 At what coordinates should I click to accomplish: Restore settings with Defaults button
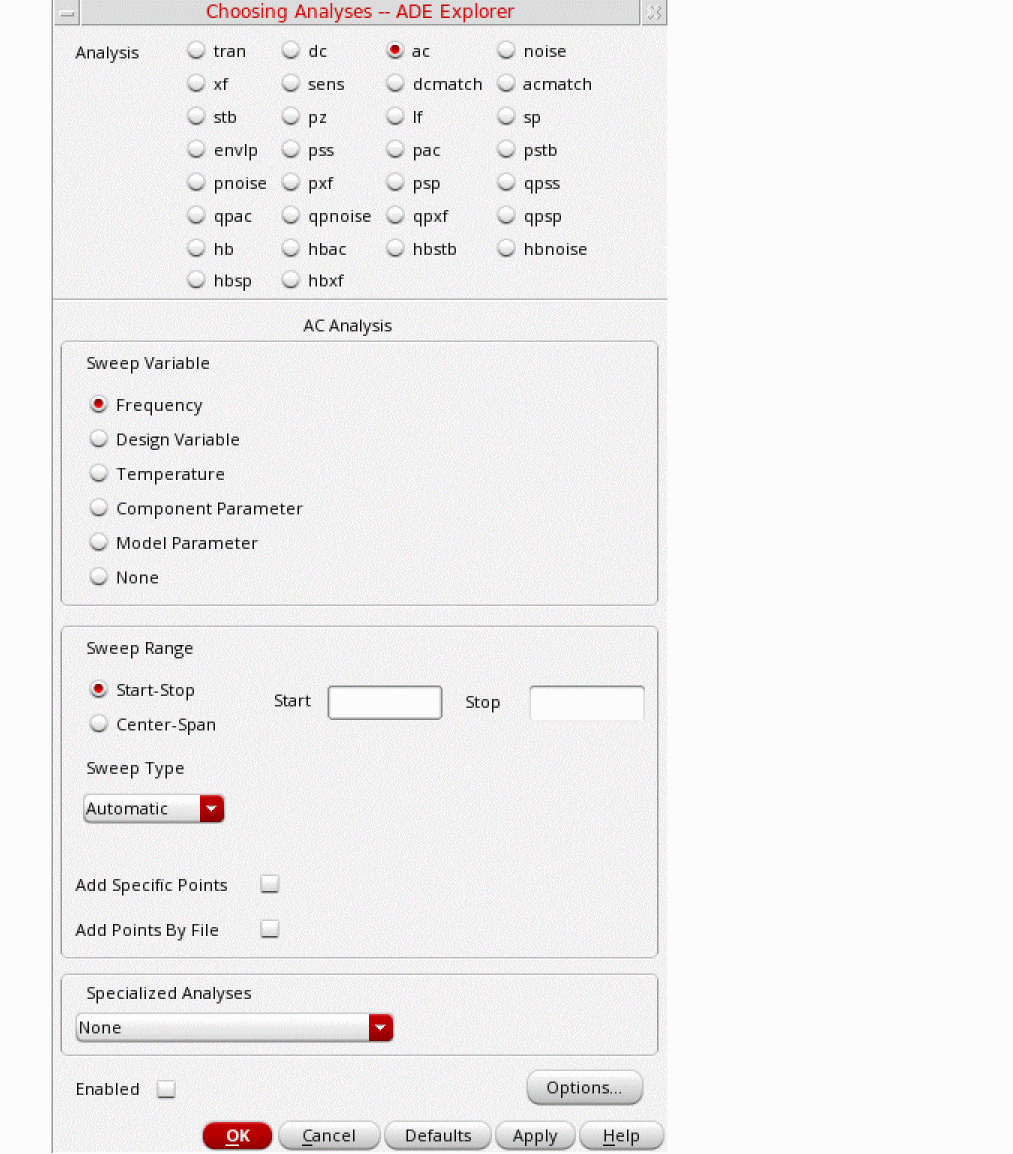pyautogui.click(x=438, y=1136)
